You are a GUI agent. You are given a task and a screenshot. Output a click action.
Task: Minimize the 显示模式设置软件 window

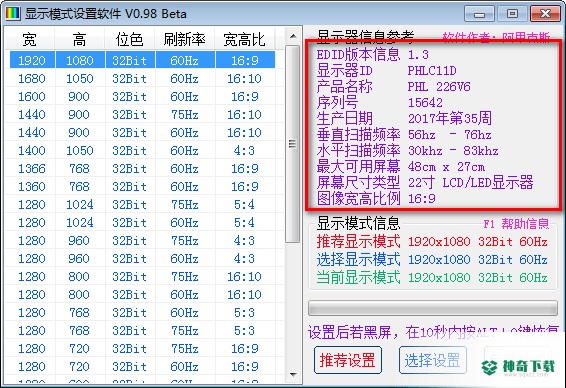pyautogui.click(x=479, y=14)
